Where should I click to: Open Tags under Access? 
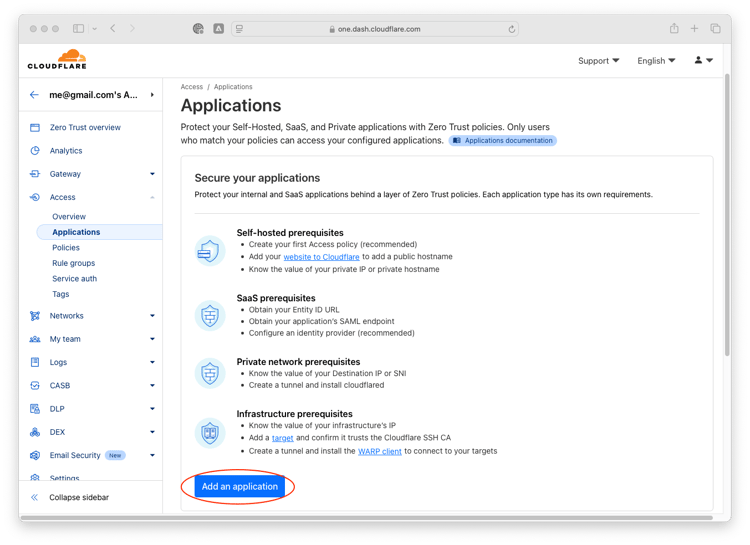(61, 294)
